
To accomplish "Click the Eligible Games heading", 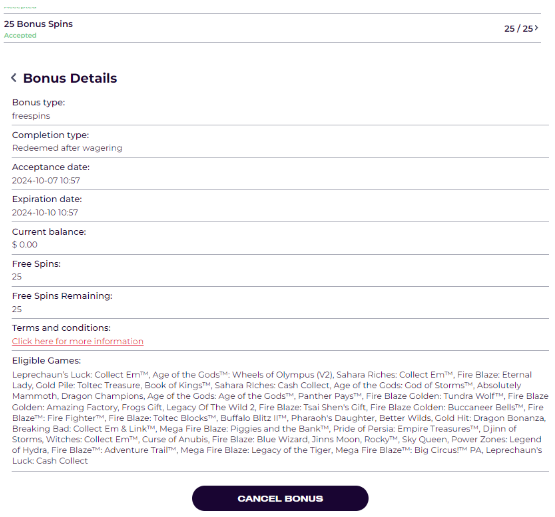I will coord(46,361).
